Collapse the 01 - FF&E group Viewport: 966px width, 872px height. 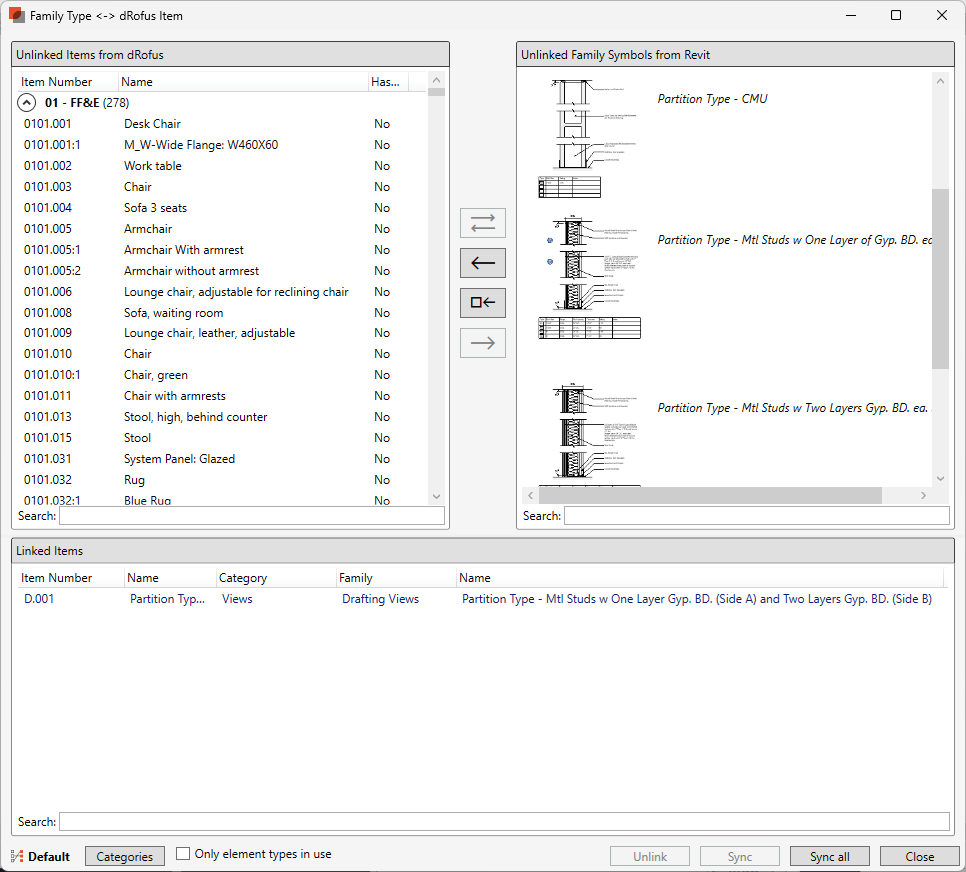[27, 103]
